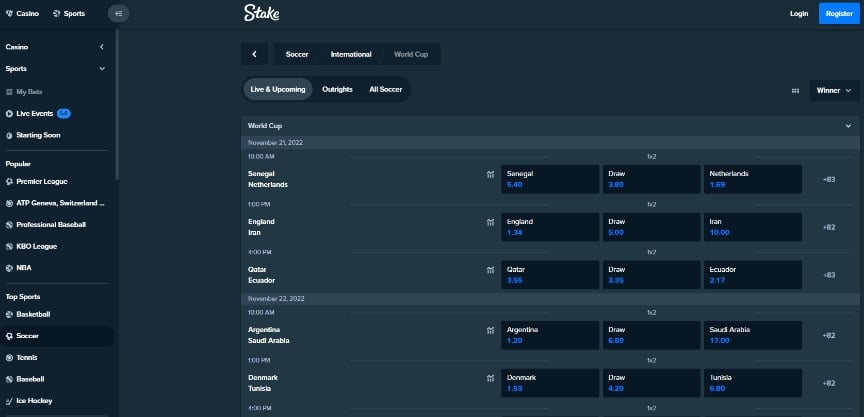864x417 pixels.
Task: Collapse the World Cup section chevron
Action: (848, 126)
